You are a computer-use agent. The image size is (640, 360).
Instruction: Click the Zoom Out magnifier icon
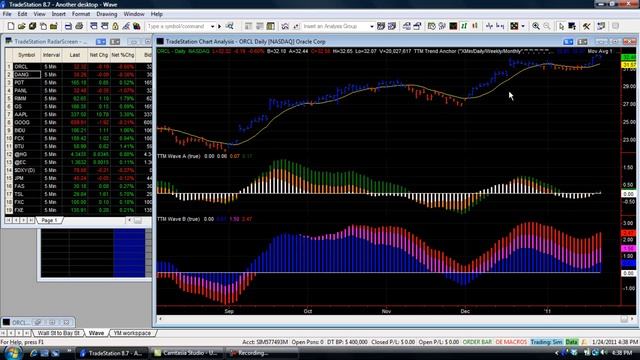547,26
